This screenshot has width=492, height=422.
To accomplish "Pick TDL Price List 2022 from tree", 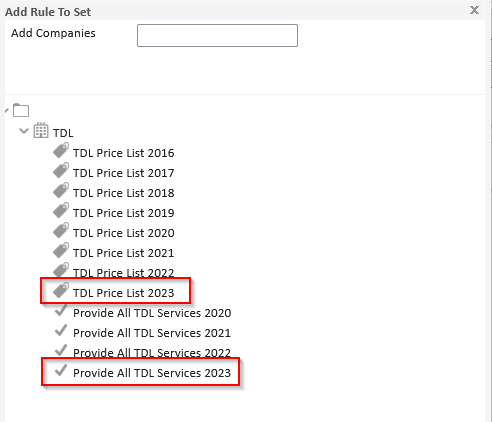I will point(124,273).
